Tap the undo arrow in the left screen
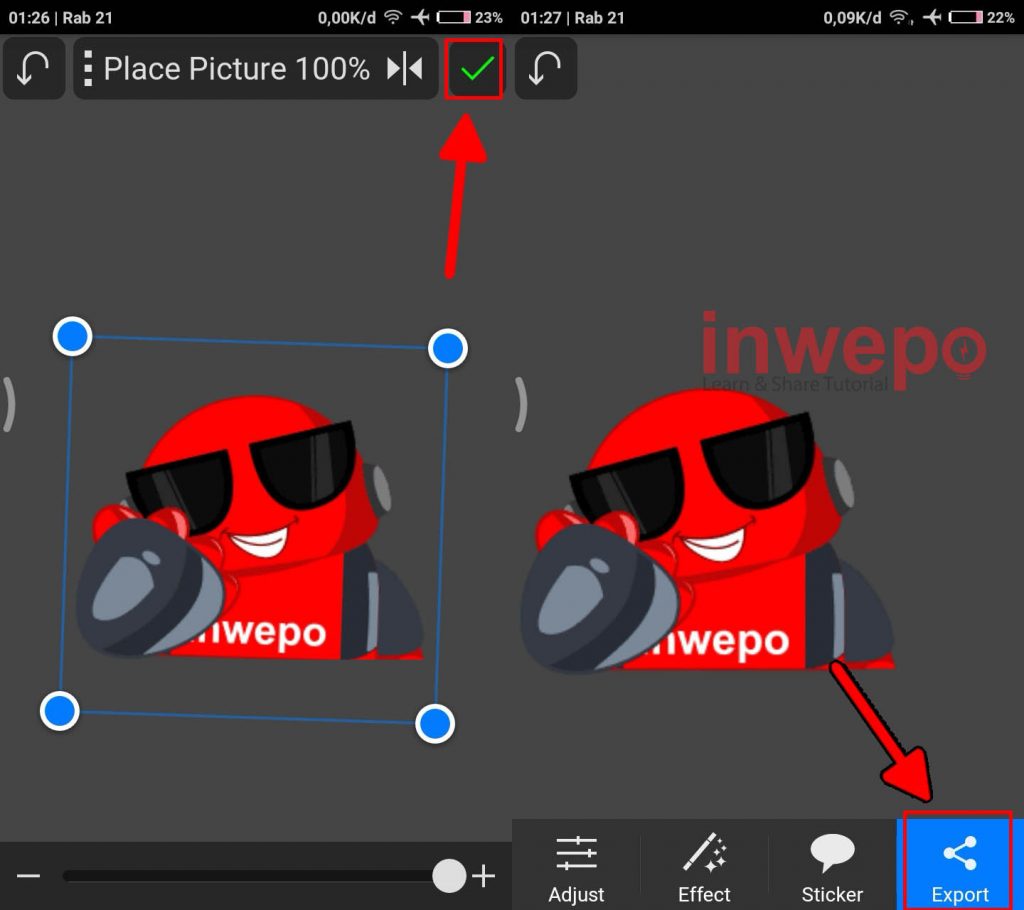 pos(33,69)
